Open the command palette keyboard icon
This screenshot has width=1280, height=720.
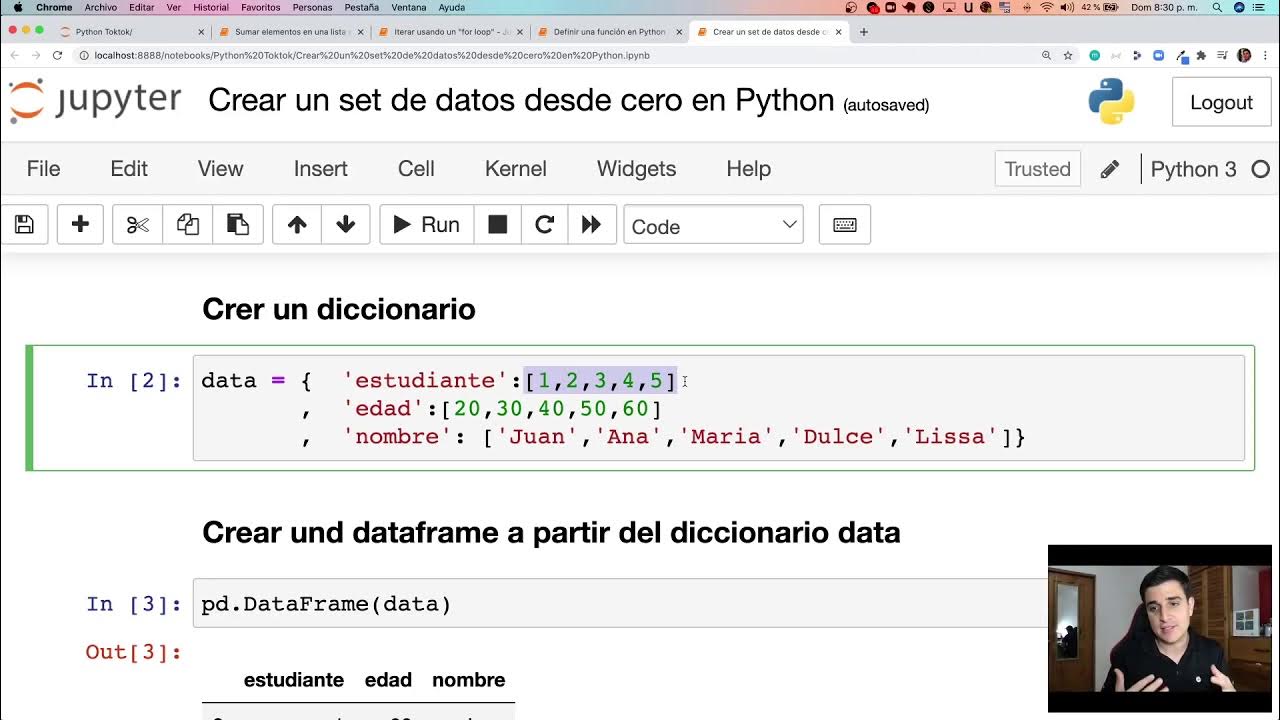pyautogui.click(x=845, y=225)
